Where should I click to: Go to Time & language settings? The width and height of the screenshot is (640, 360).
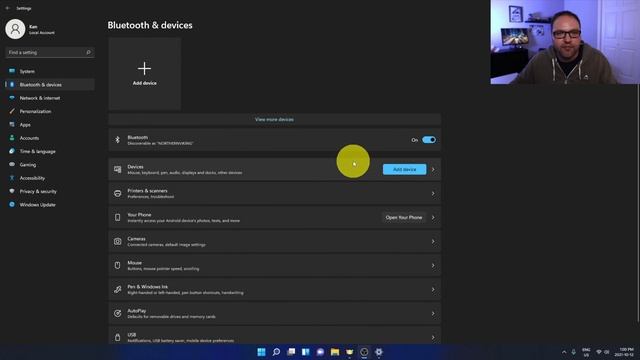(x=49, y=151)
